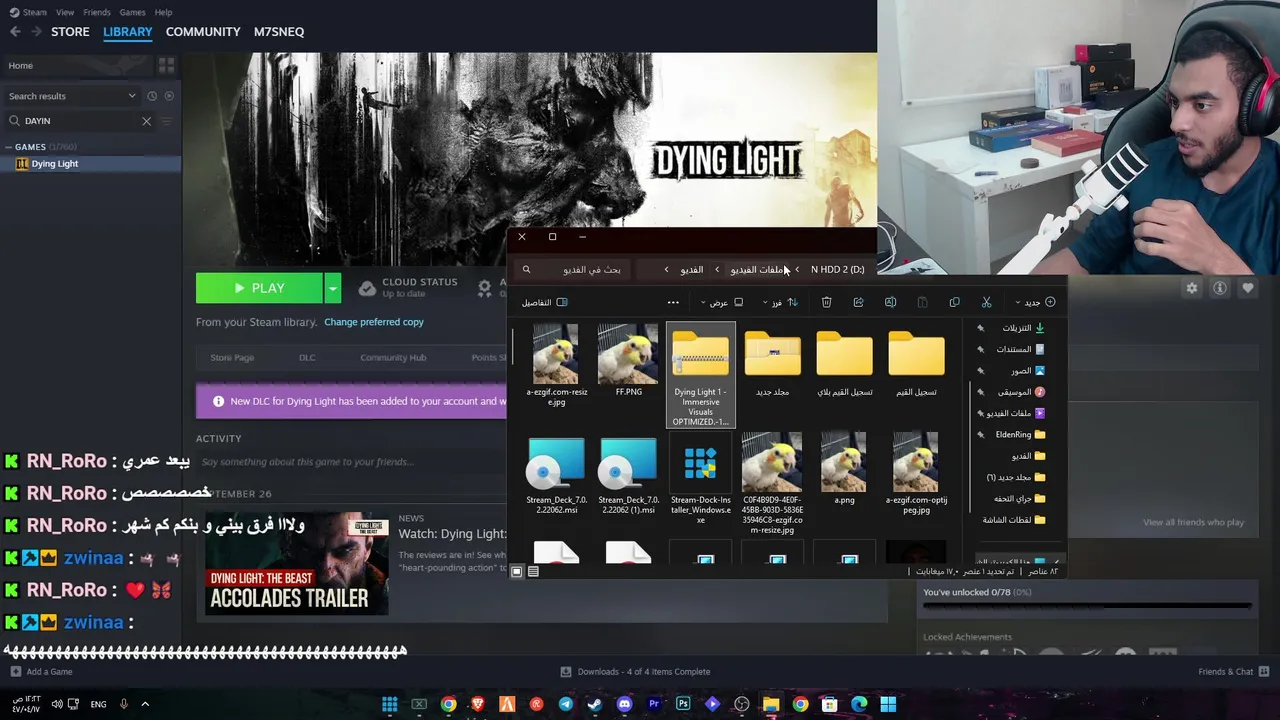Open the Friends menu in Steam

[x=97, y=12]
